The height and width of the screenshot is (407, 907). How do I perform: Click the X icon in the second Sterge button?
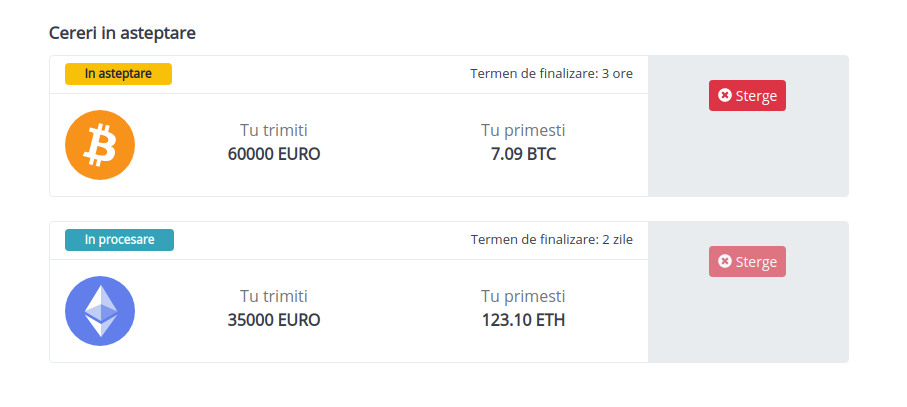(x=725, y=261)
